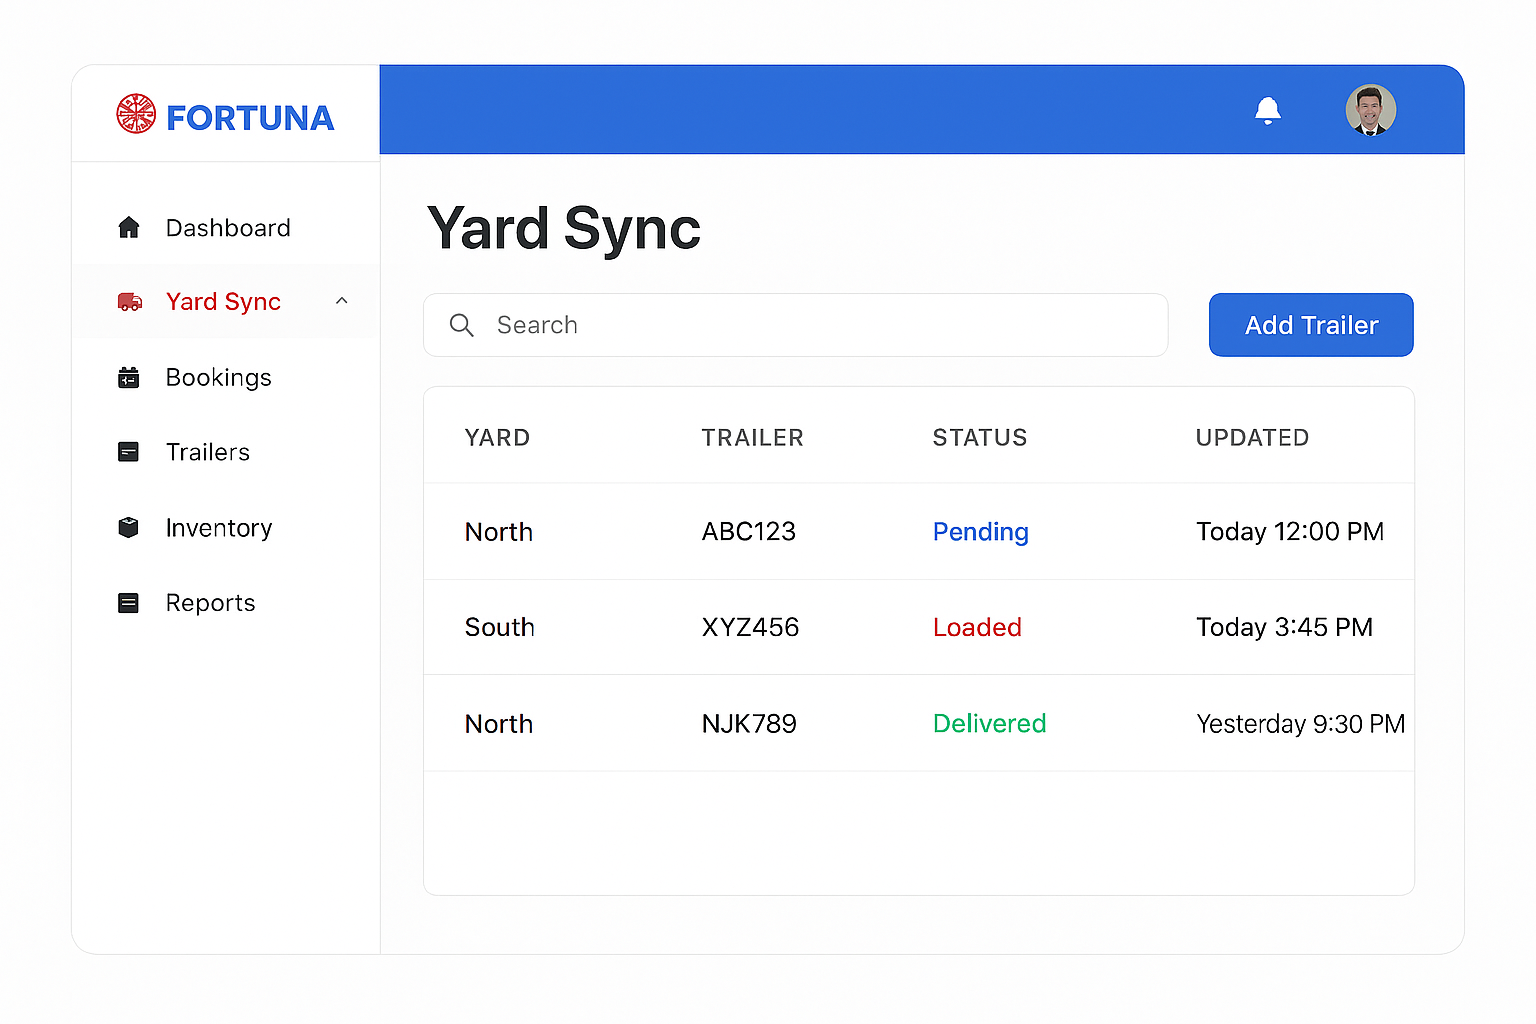Viewport: 1536px width, 1024px height.
Task: Open notifications via the bell icon
Action: tap(1267, 110)
